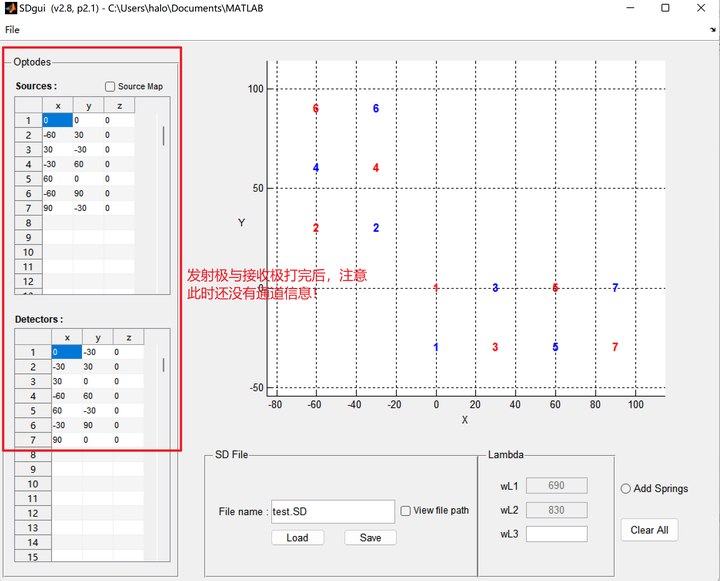Image resolution: width=720 pixels, height=581 pixels.
Task: Enable the Source Map checkbox
Action: [110, 86]
